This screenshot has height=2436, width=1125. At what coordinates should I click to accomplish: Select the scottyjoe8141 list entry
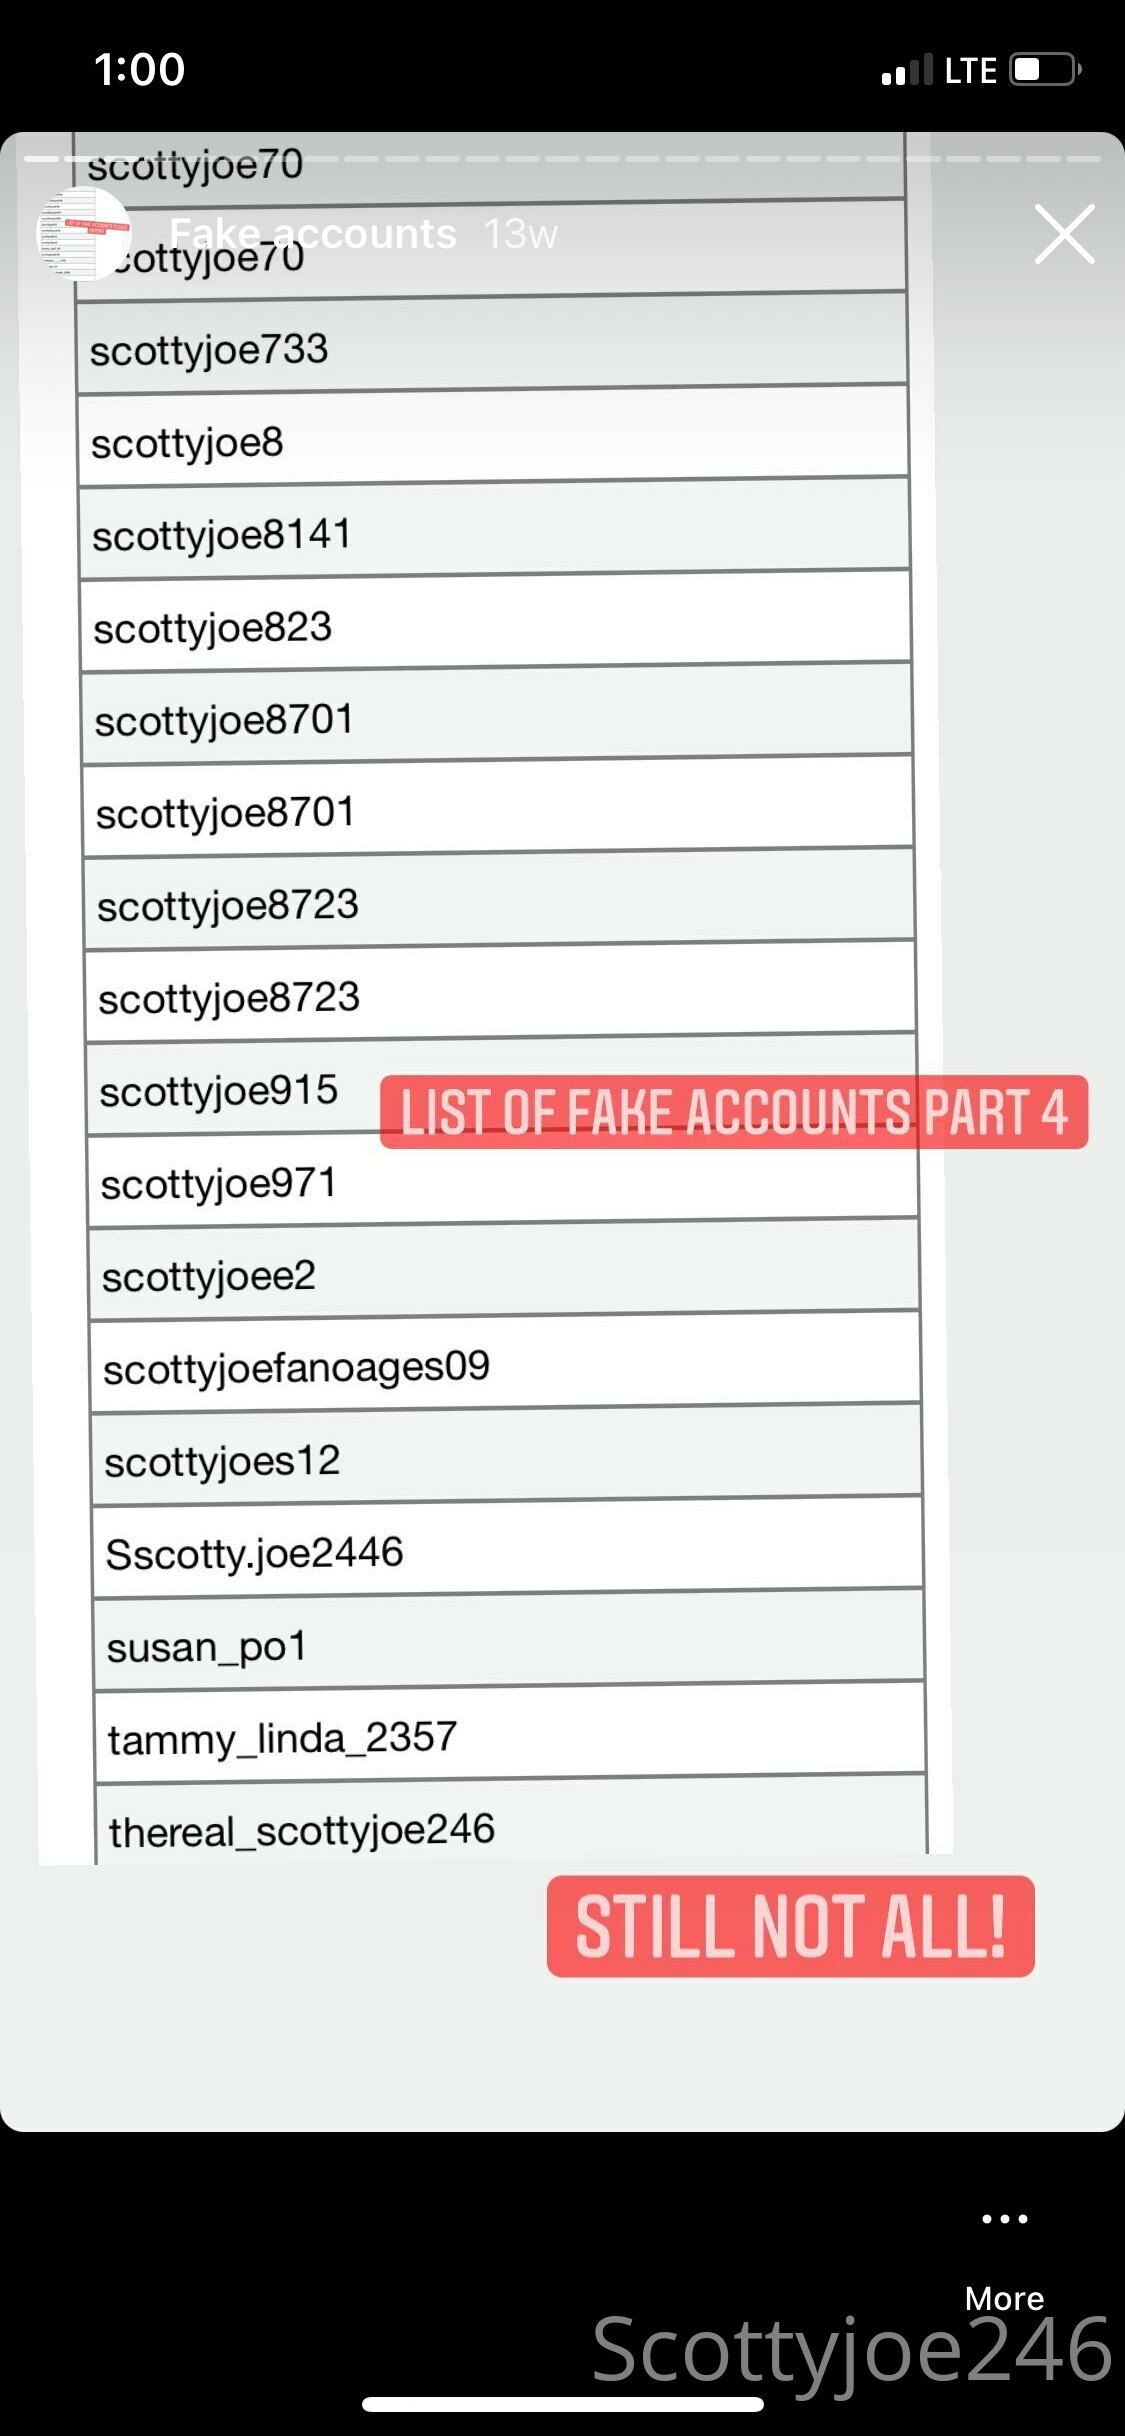pyautogui.click(x=494, y=528)
